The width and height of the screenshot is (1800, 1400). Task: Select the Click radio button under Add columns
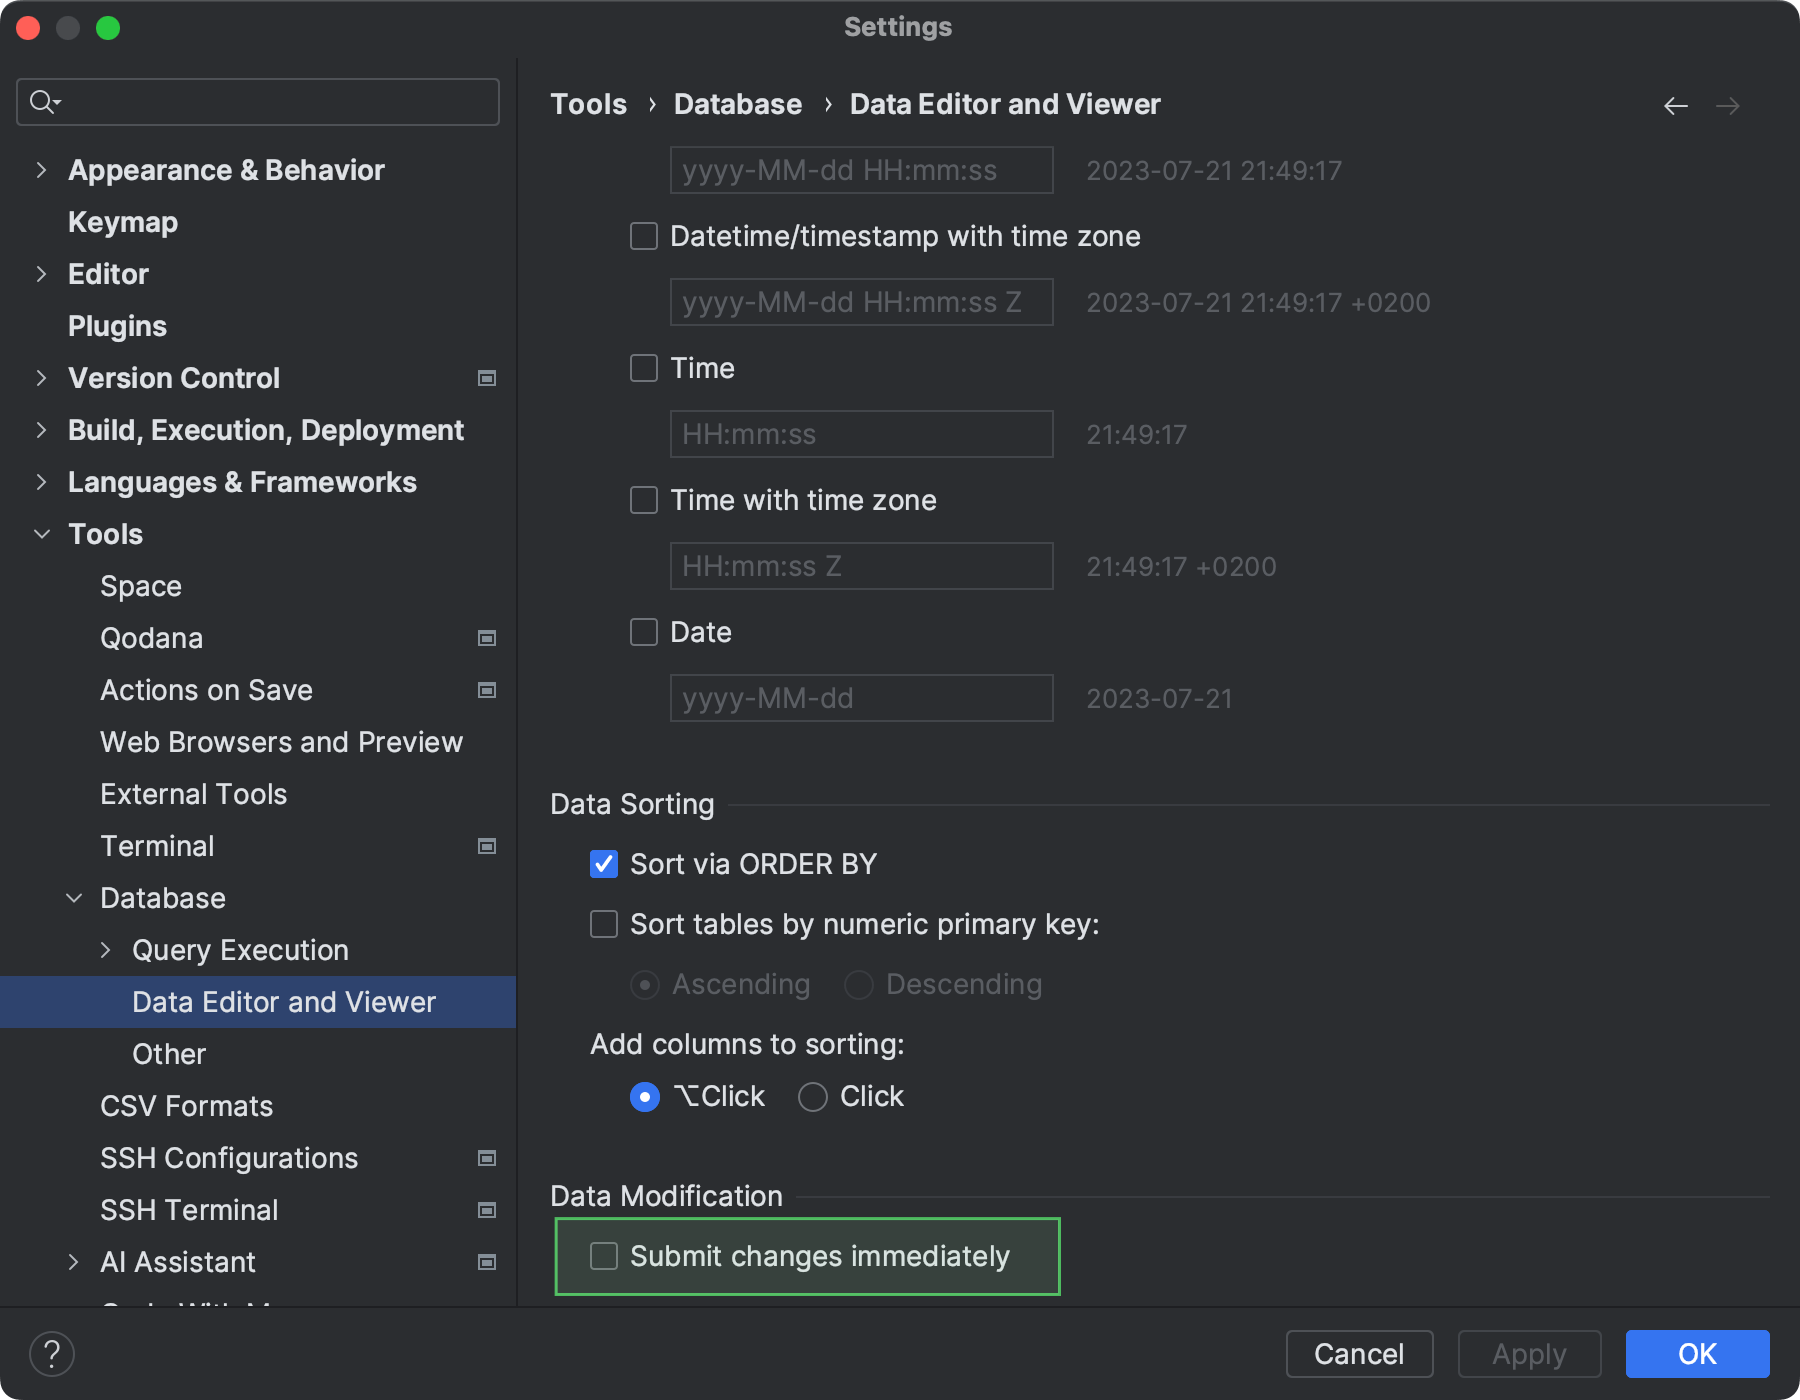tap(812, 1097)
